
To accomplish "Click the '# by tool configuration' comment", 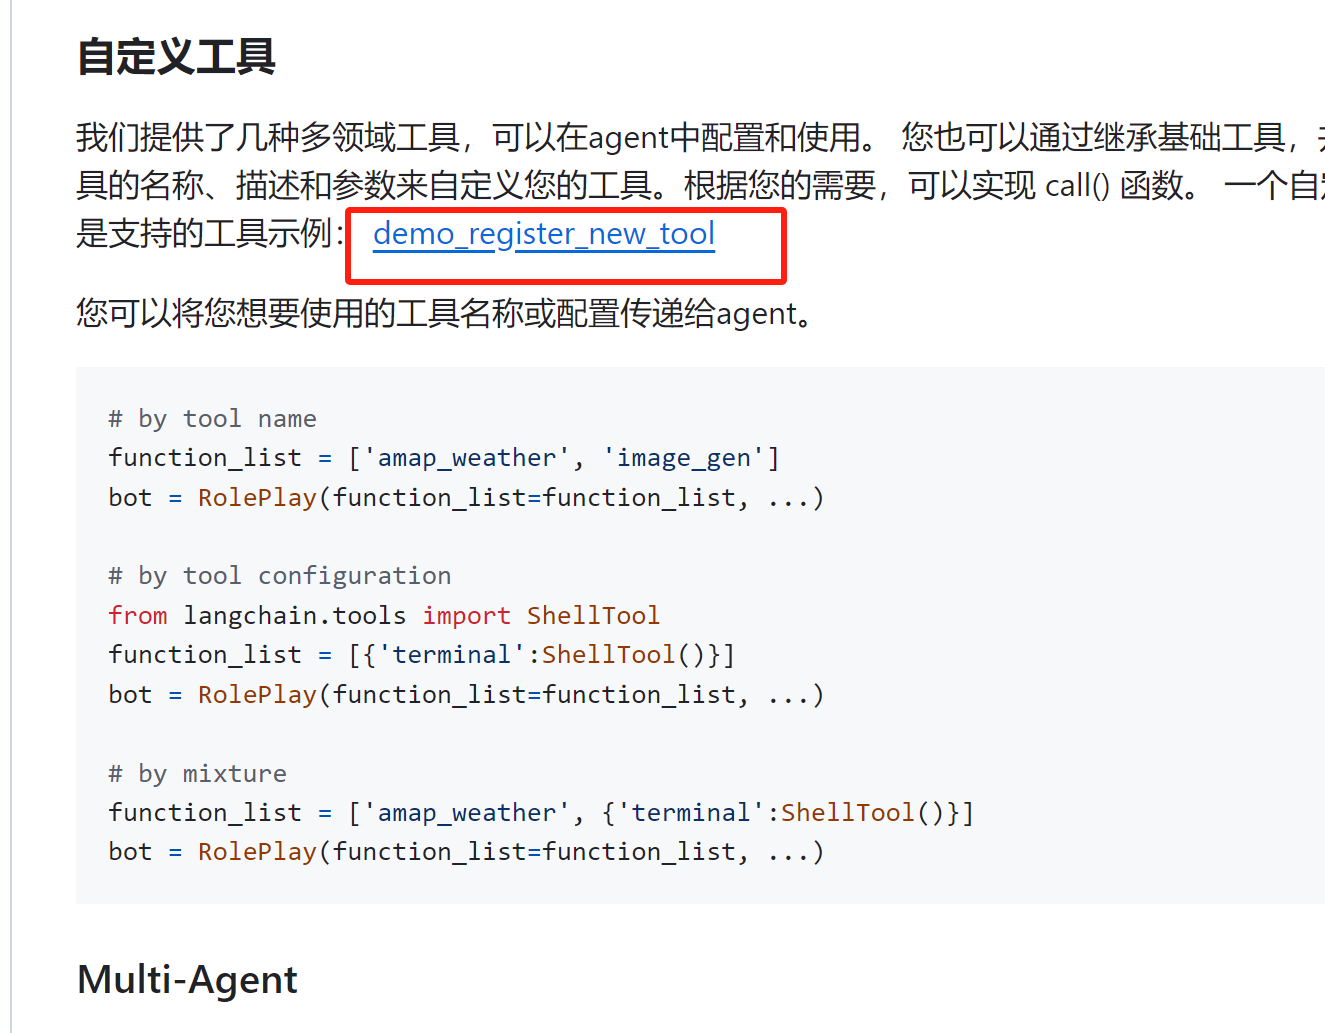I will [280, 576].
